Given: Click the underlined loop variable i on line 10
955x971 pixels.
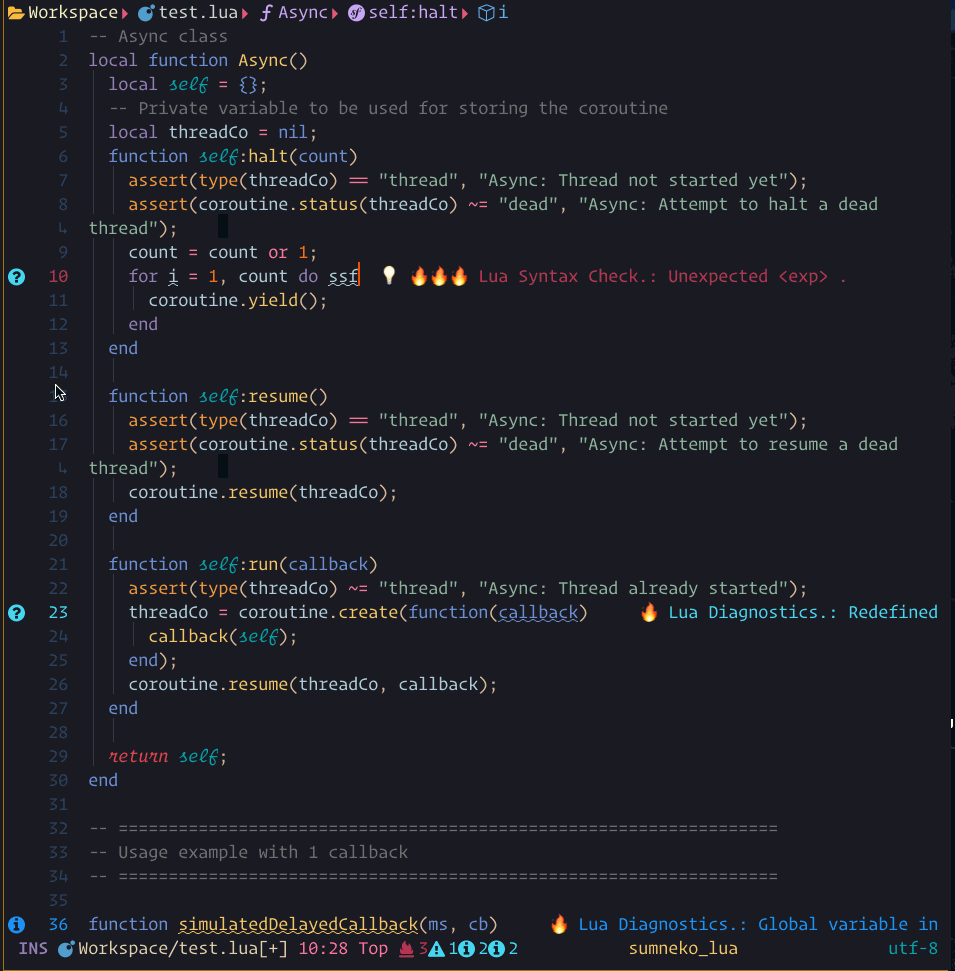Looking at the screenshot, I should pyautogui.click(x=173, y=277).
